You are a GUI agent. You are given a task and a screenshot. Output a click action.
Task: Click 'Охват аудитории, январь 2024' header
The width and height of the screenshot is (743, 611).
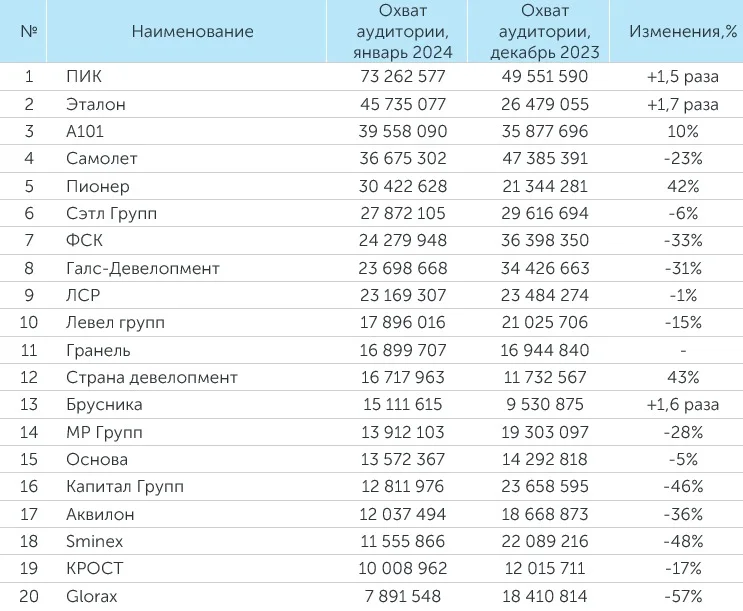(x=403, y=31)
